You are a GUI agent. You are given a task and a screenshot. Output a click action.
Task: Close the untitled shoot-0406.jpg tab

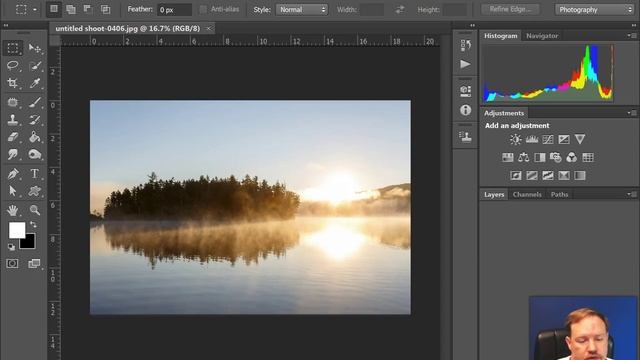[x=209, y=29]
